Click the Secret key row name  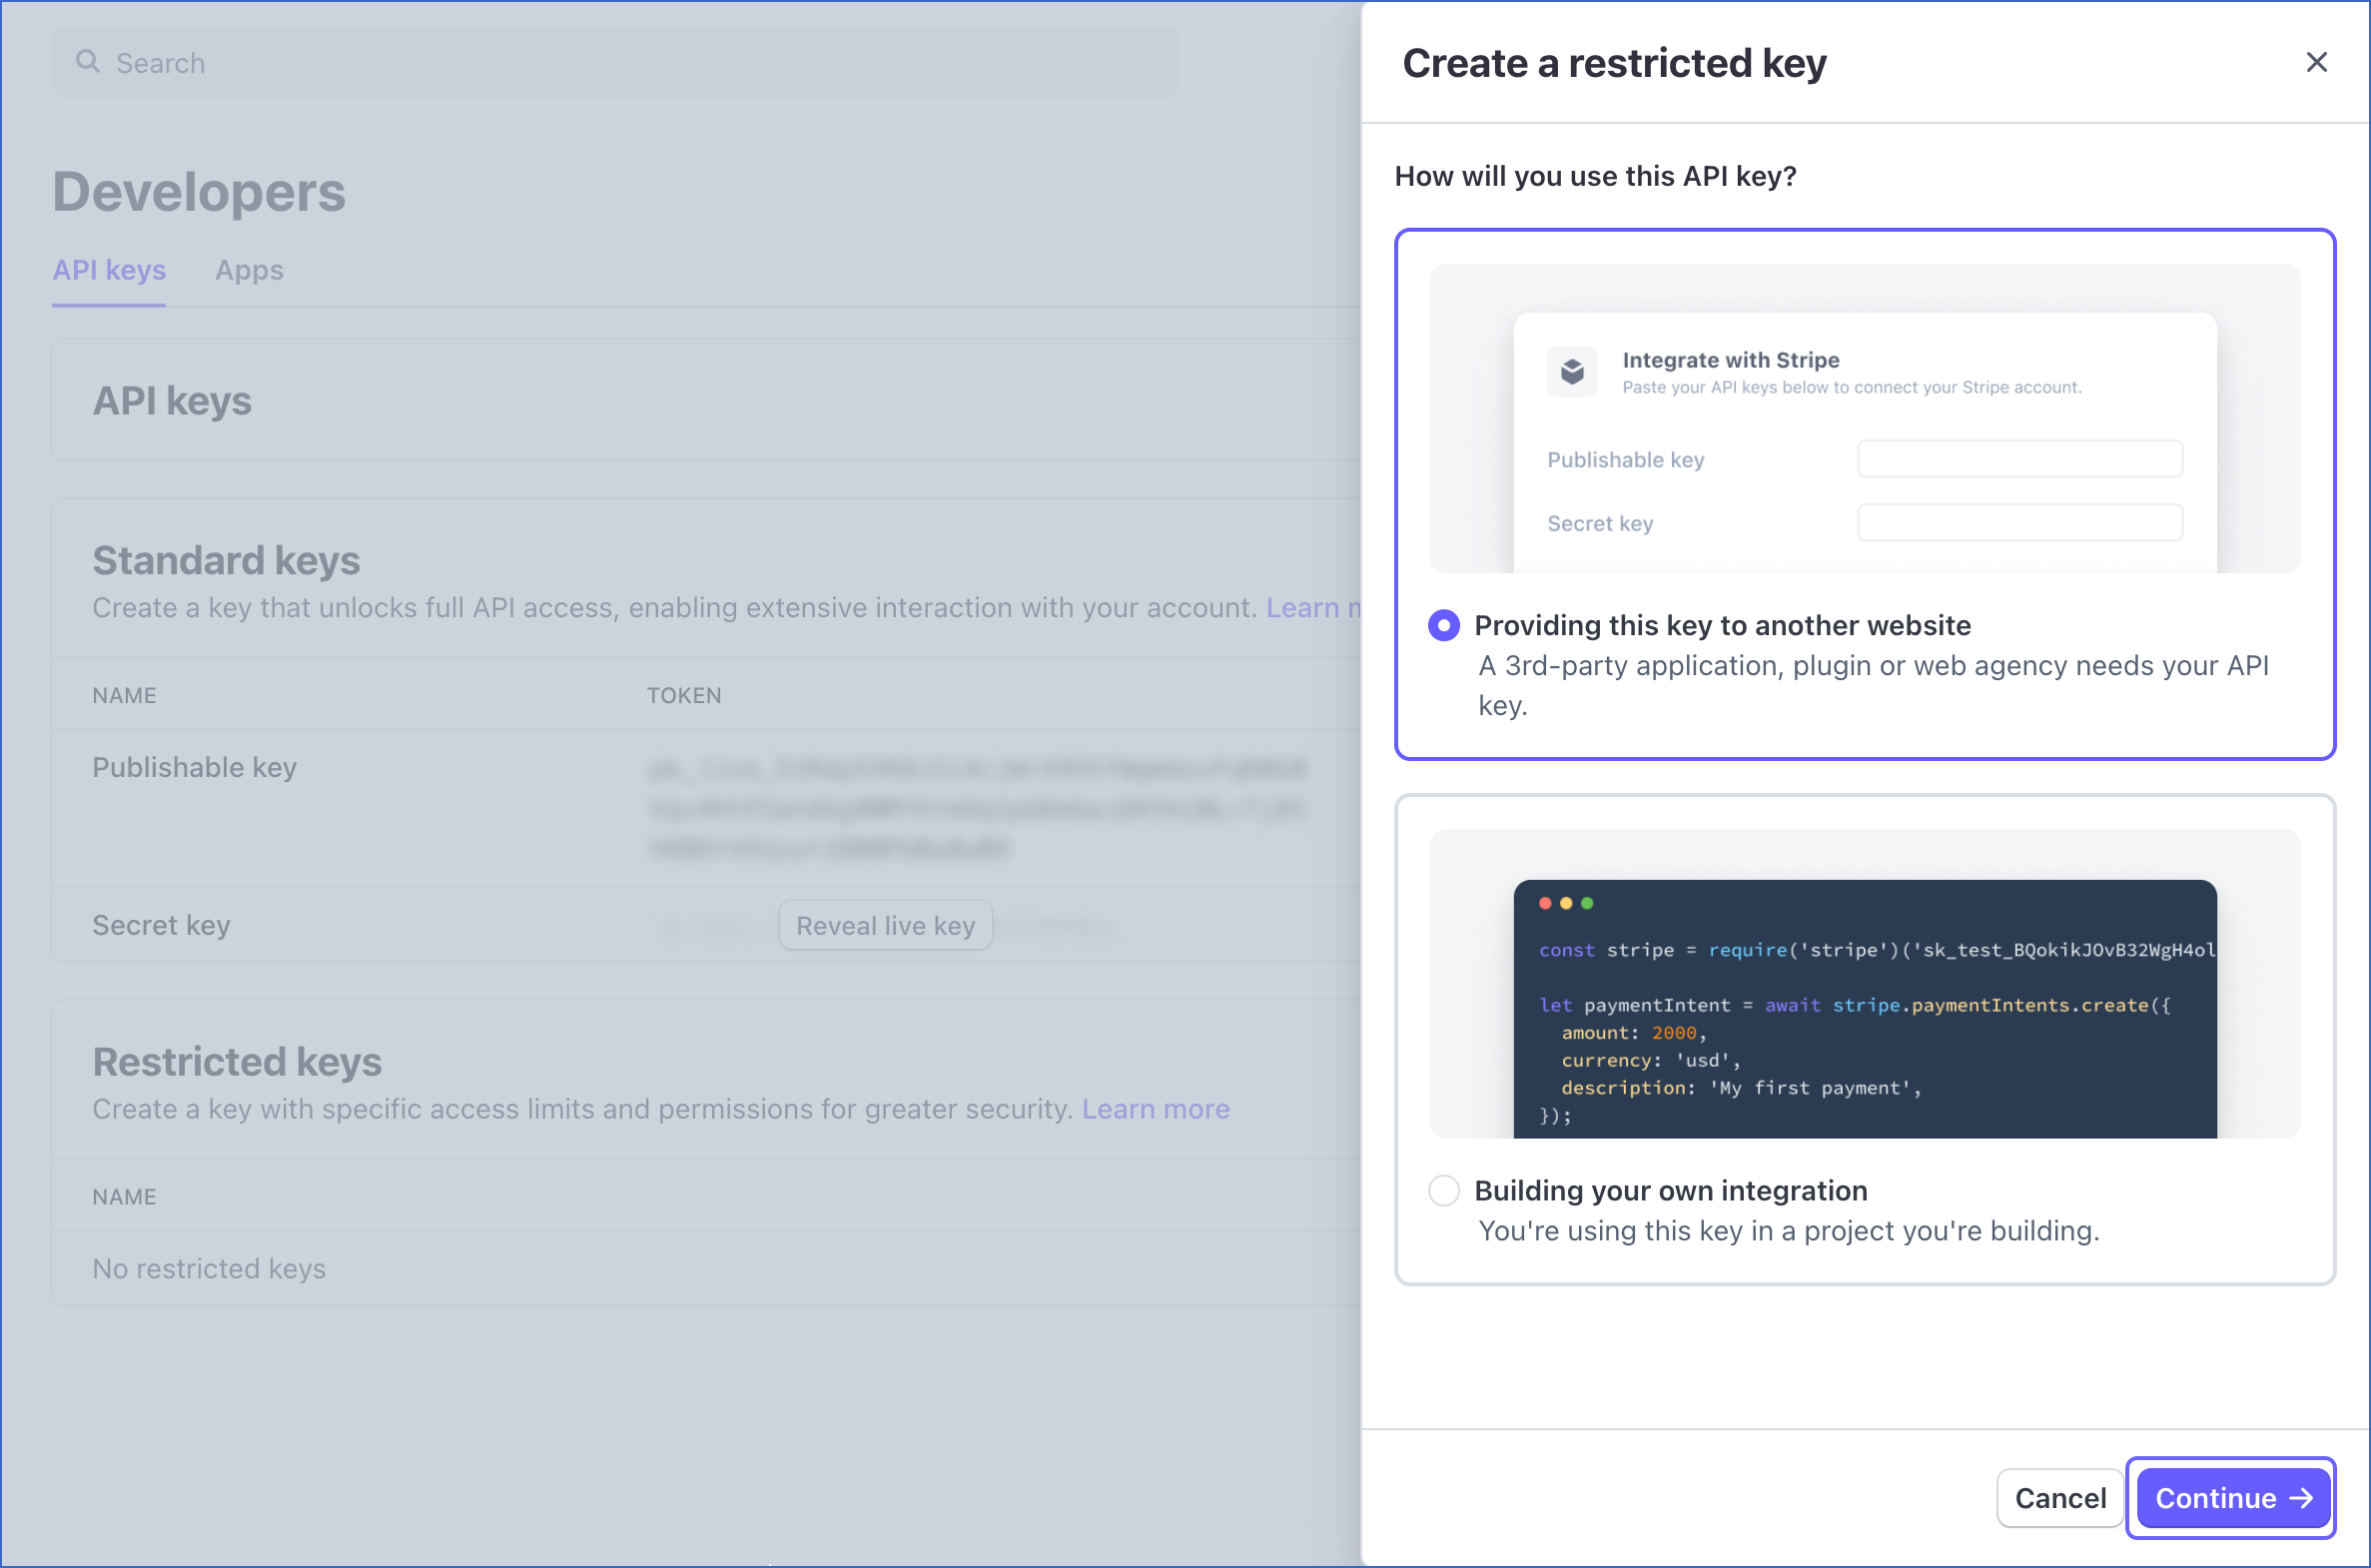click(161, 925)
